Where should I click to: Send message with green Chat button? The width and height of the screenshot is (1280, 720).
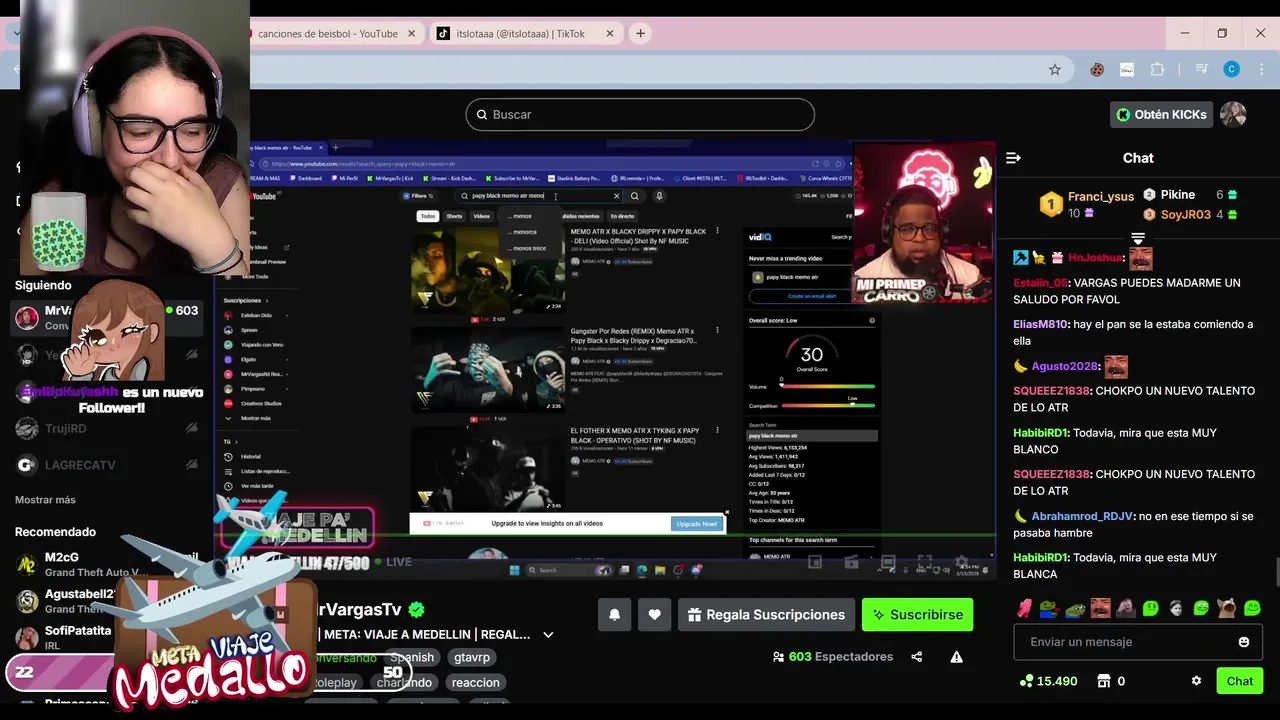pos(1239,681)
